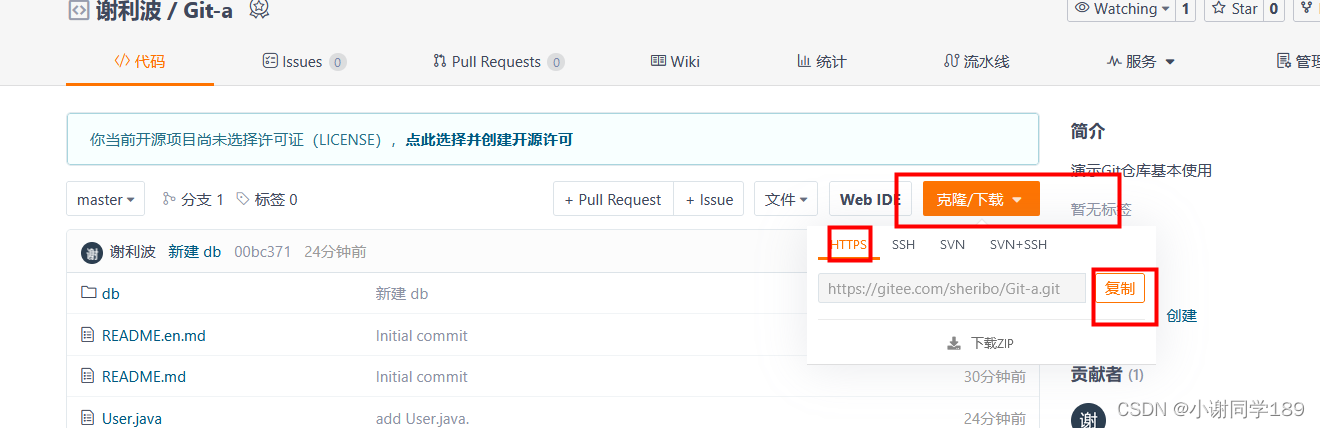Viewport: 1320px width, 428px height.
Task: Click the Star count 0
Action: [x=1274, y=9]
